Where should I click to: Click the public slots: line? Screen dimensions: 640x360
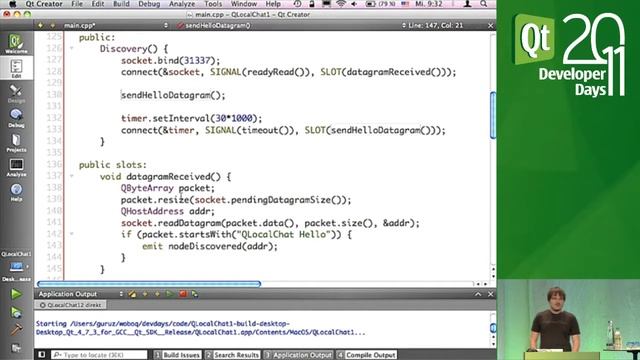point(113,165)
